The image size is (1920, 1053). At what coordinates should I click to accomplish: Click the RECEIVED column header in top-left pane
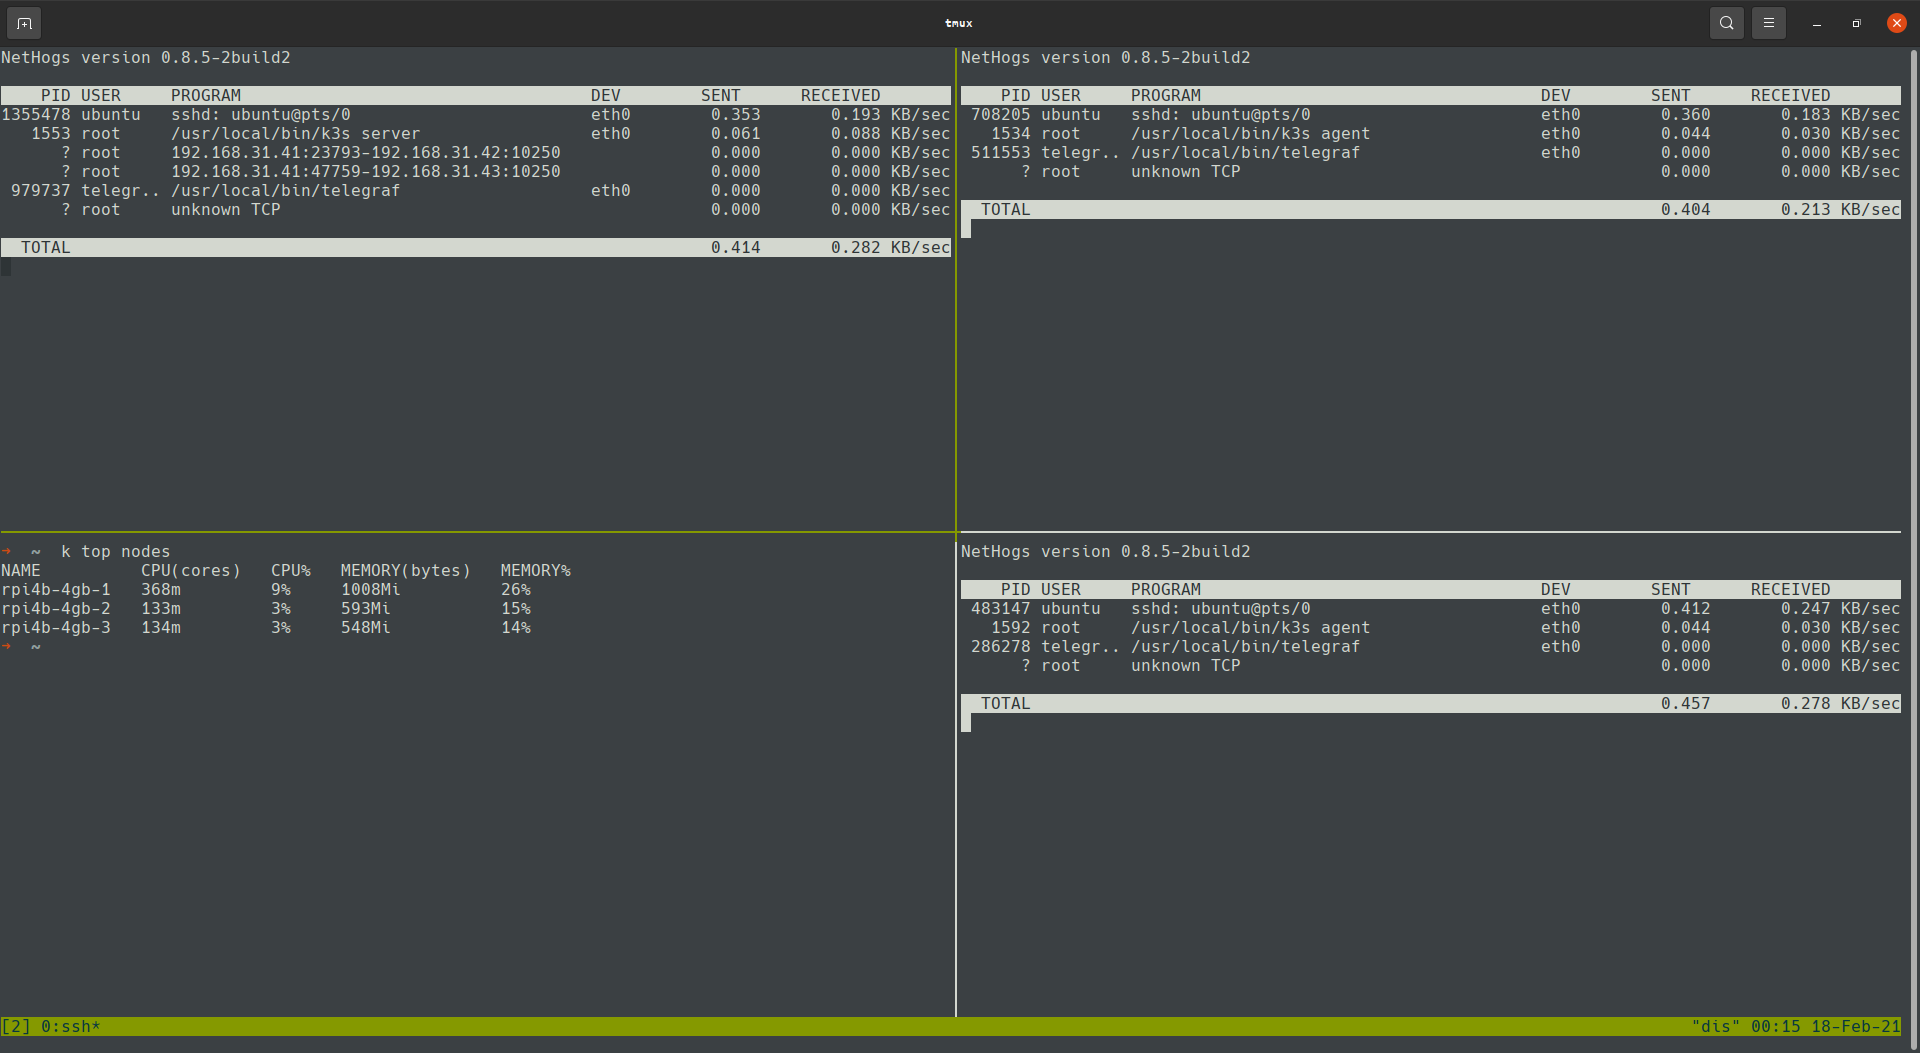tap(840, 96)
